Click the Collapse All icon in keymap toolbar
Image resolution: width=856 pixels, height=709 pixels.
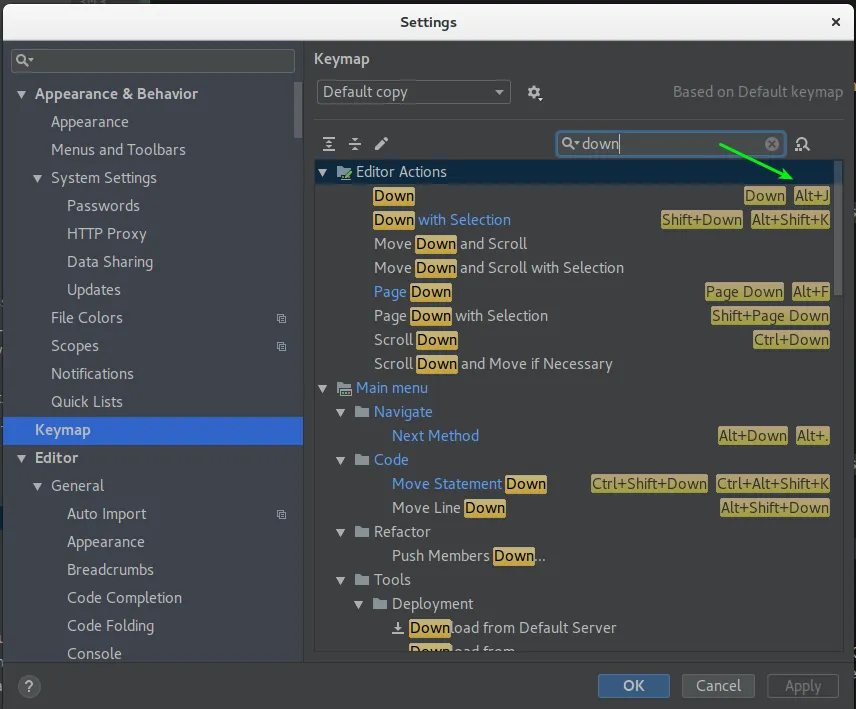(x=355, y=144)
